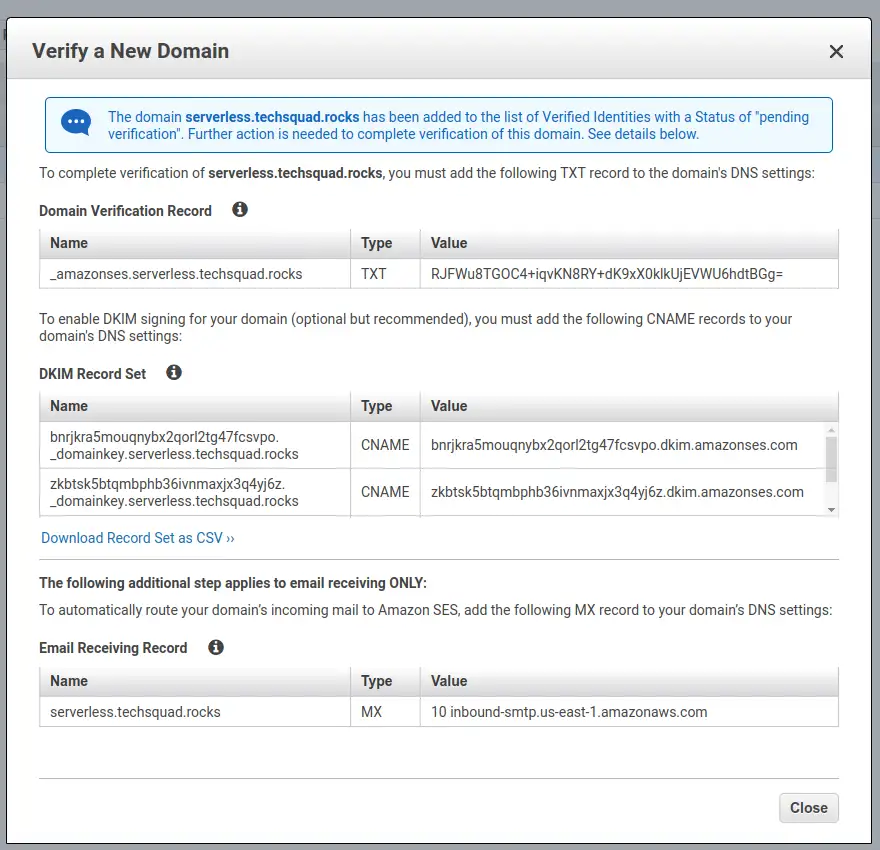Screen dimensions: 880x850
Task: Click the bnrjkra5 _domainkey name cell
Action: tap(195, 445)
